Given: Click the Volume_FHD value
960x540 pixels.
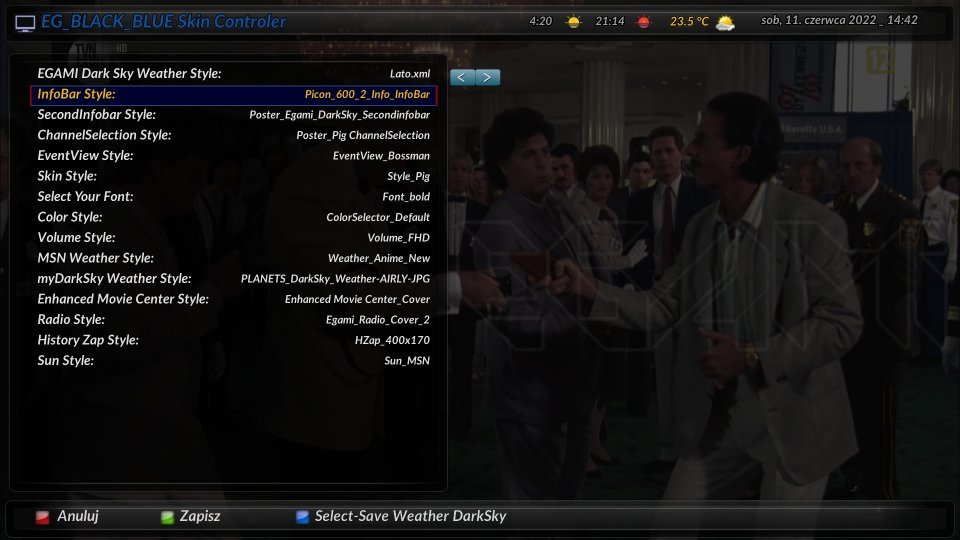Looking at the screenshot, I should pyautogui.click(x=399, y=238).
